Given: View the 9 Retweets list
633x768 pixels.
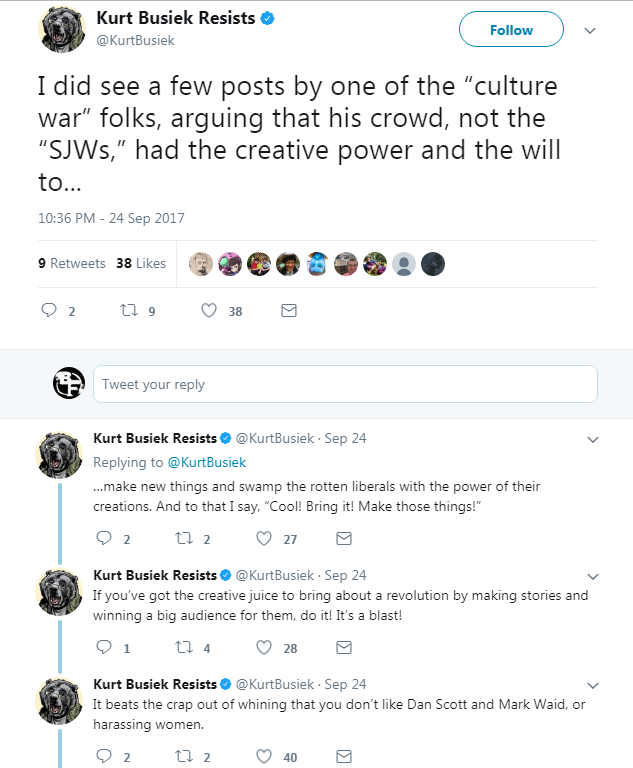Looking at the screenshot, I should pos(72,264).
